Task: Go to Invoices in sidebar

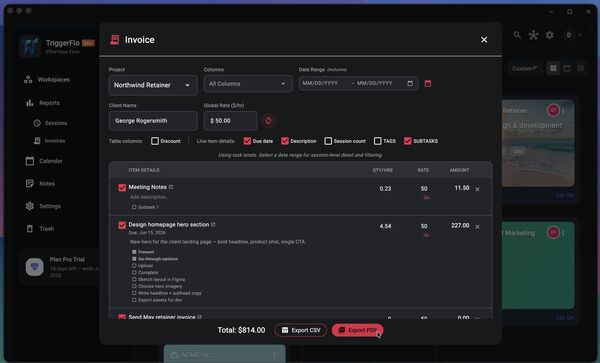Action: click(x=55, y=141)
